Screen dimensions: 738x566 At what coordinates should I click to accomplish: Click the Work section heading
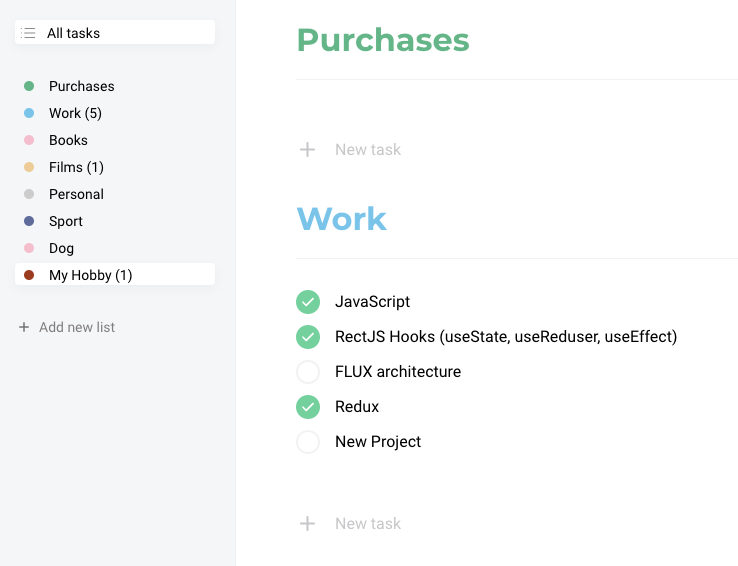341,219
